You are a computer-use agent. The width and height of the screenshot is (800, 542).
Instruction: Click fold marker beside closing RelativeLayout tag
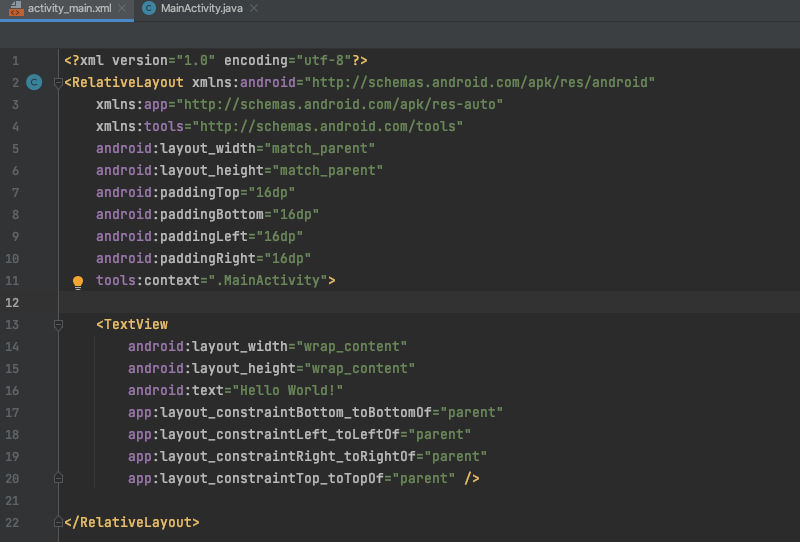(x=58, y=522)
